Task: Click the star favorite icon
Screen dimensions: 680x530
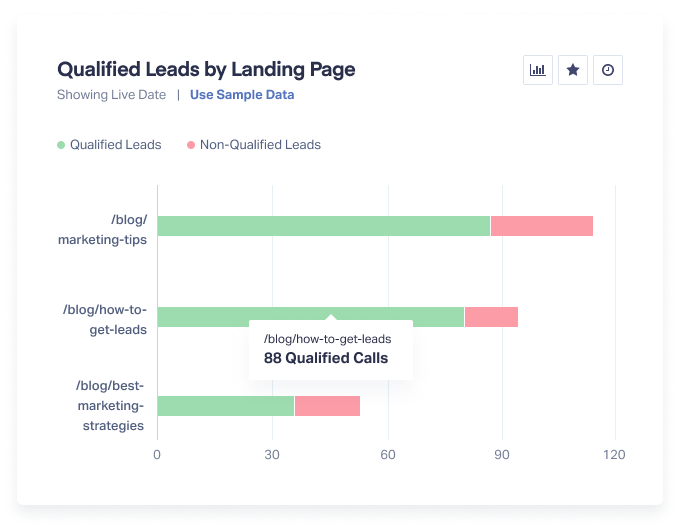Action: [573, 70]
